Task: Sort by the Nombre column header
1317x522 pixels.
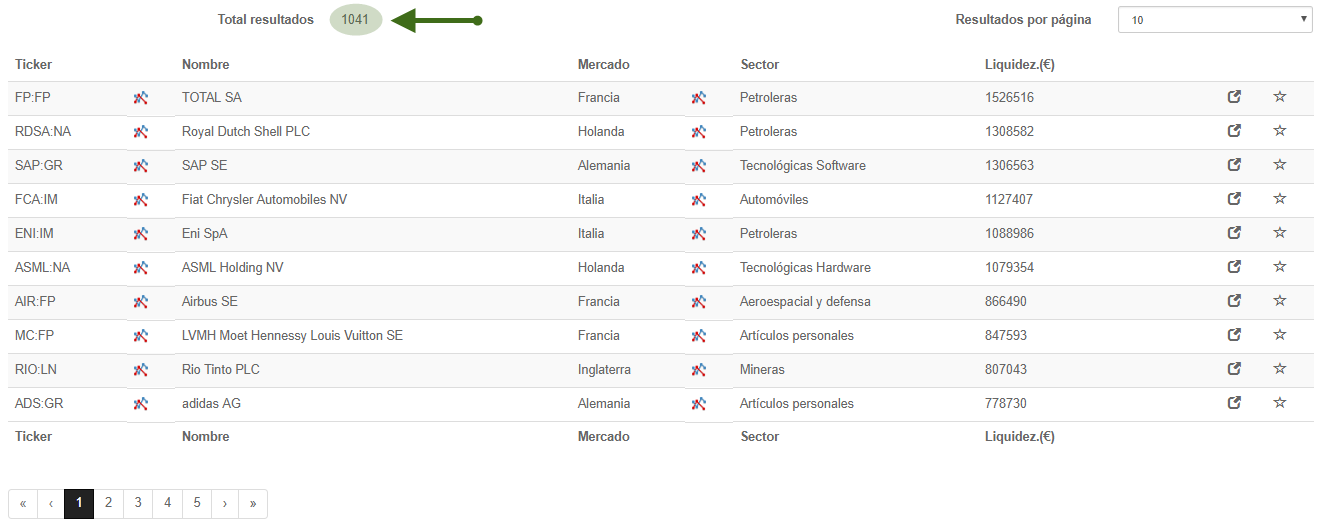Action: tap(206, 64)
